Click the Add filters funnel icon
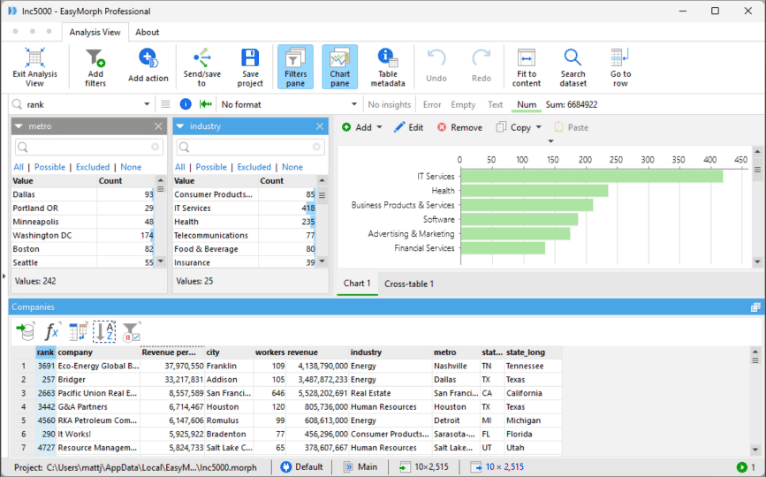Viewport: 766px width, 477px height. click(x=95, y=58)
